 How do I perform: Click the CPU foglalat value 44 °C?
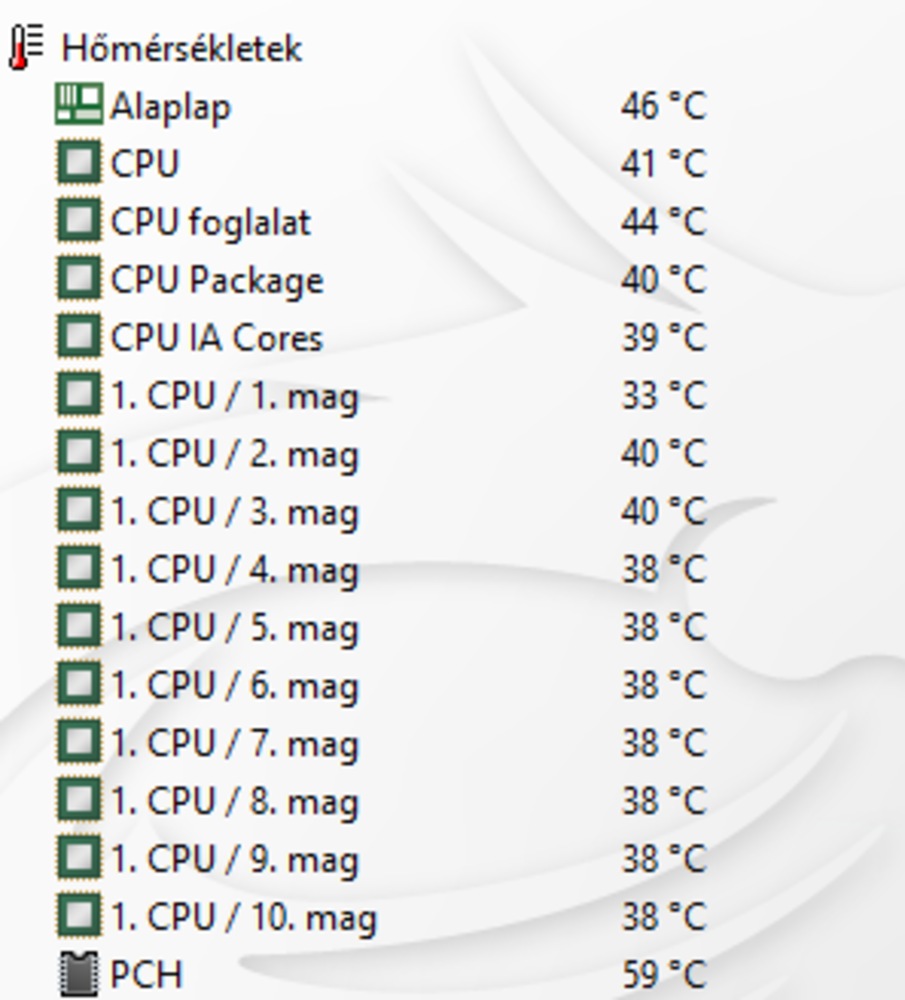point(664,221)
